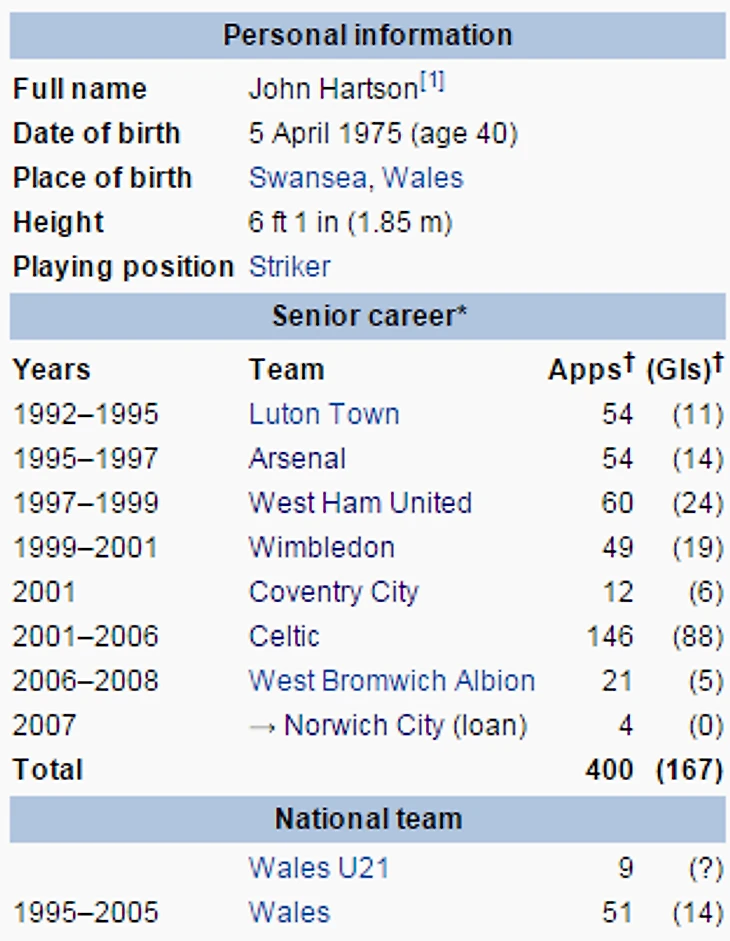Screen dimensions: 730x941
Task: Click the National team header
Action: (x=368, y=819)
